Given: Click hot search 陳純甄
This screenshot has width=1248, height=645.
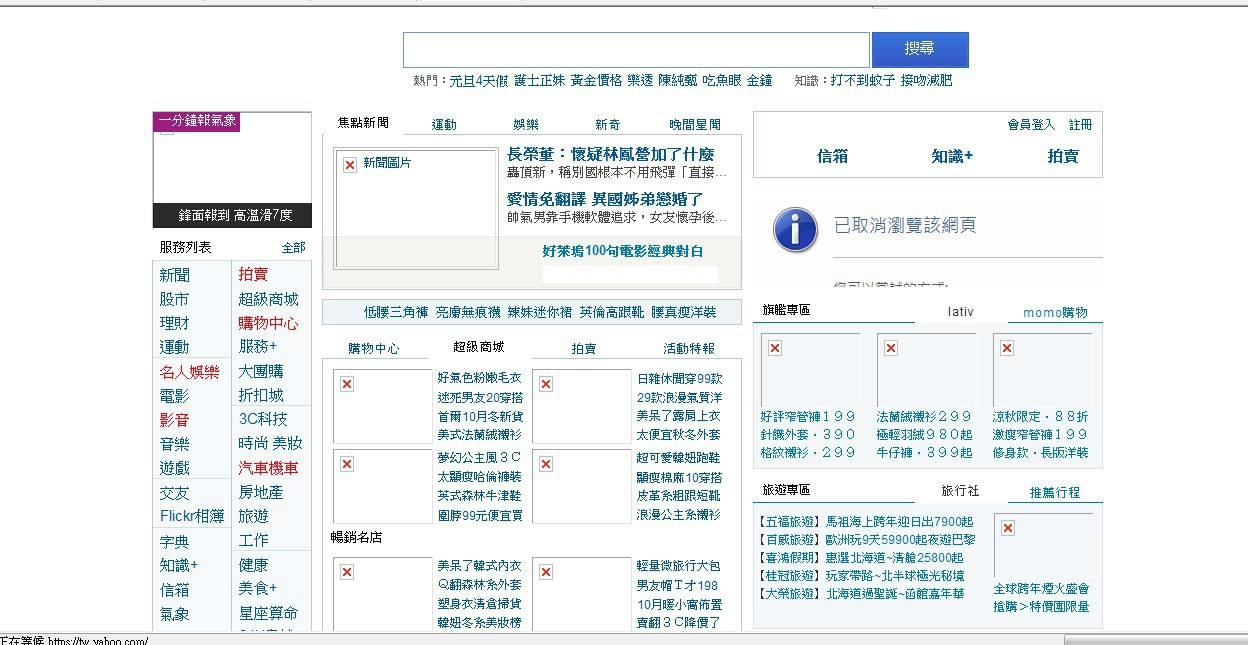Looking at the screenshot, I should pyautogui.click(x=677, y=80).
